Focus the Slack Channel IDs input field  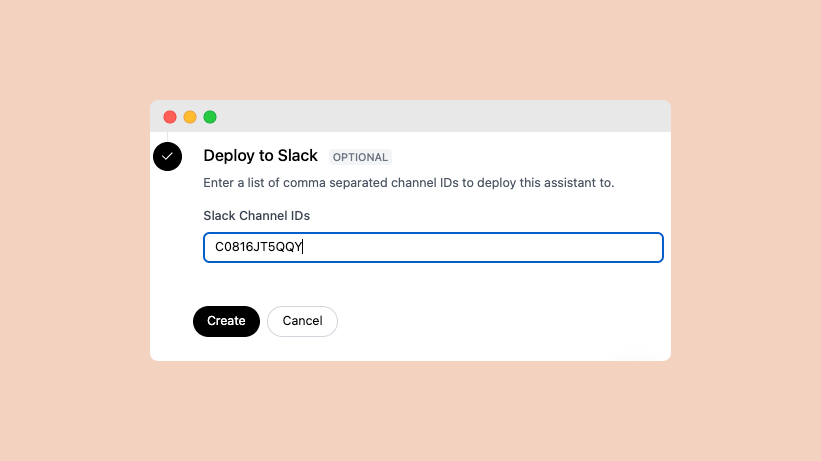click(433, 247)
